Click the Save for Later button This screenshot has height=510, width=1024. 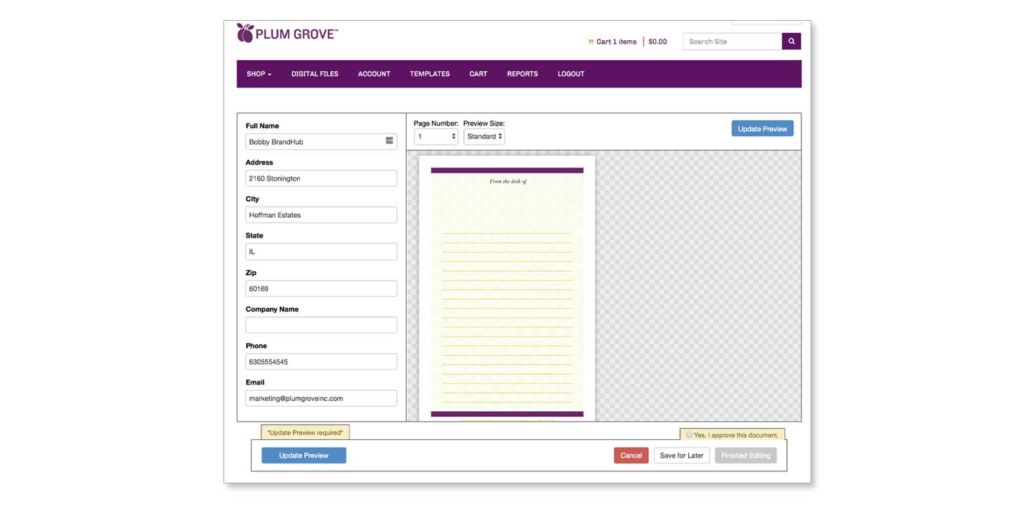point(682,455)
